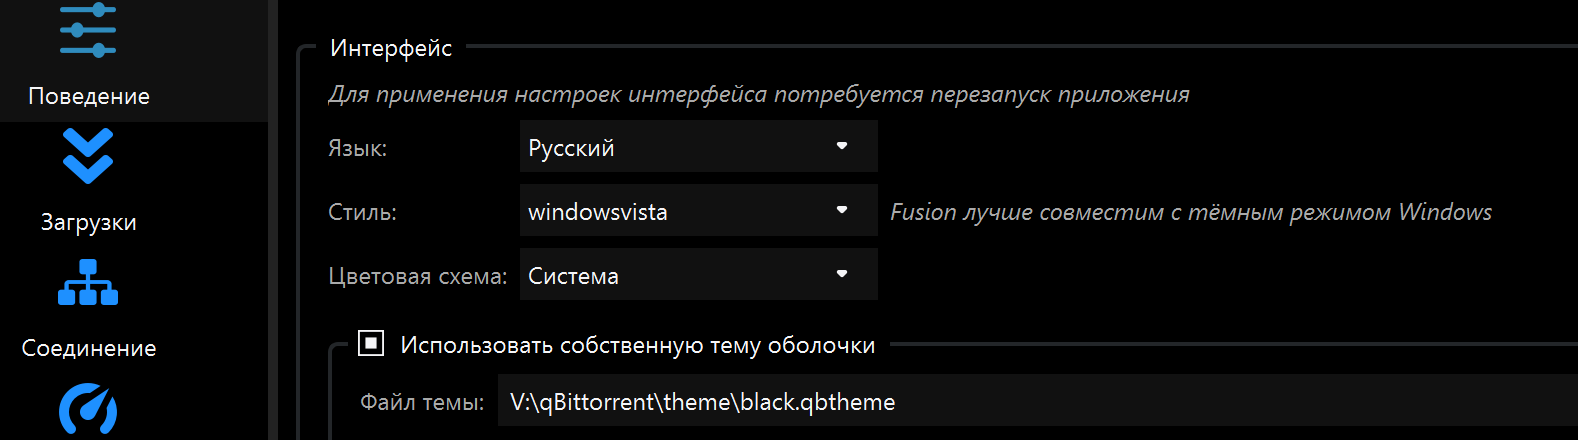Toggle the custom UI theme checkbox
The height and width of the screenshot is (440, 1578).
[371, 344]
